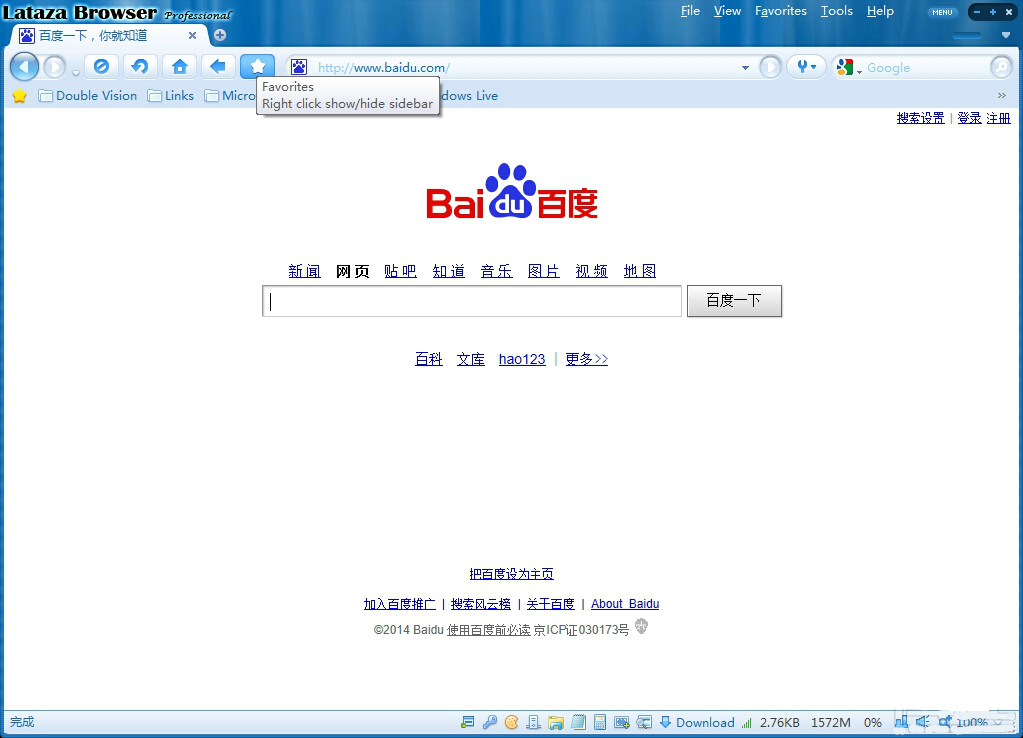Click the 登录 login link
The height and width of the screenshot is (738, 1023).
click(969, 118)
